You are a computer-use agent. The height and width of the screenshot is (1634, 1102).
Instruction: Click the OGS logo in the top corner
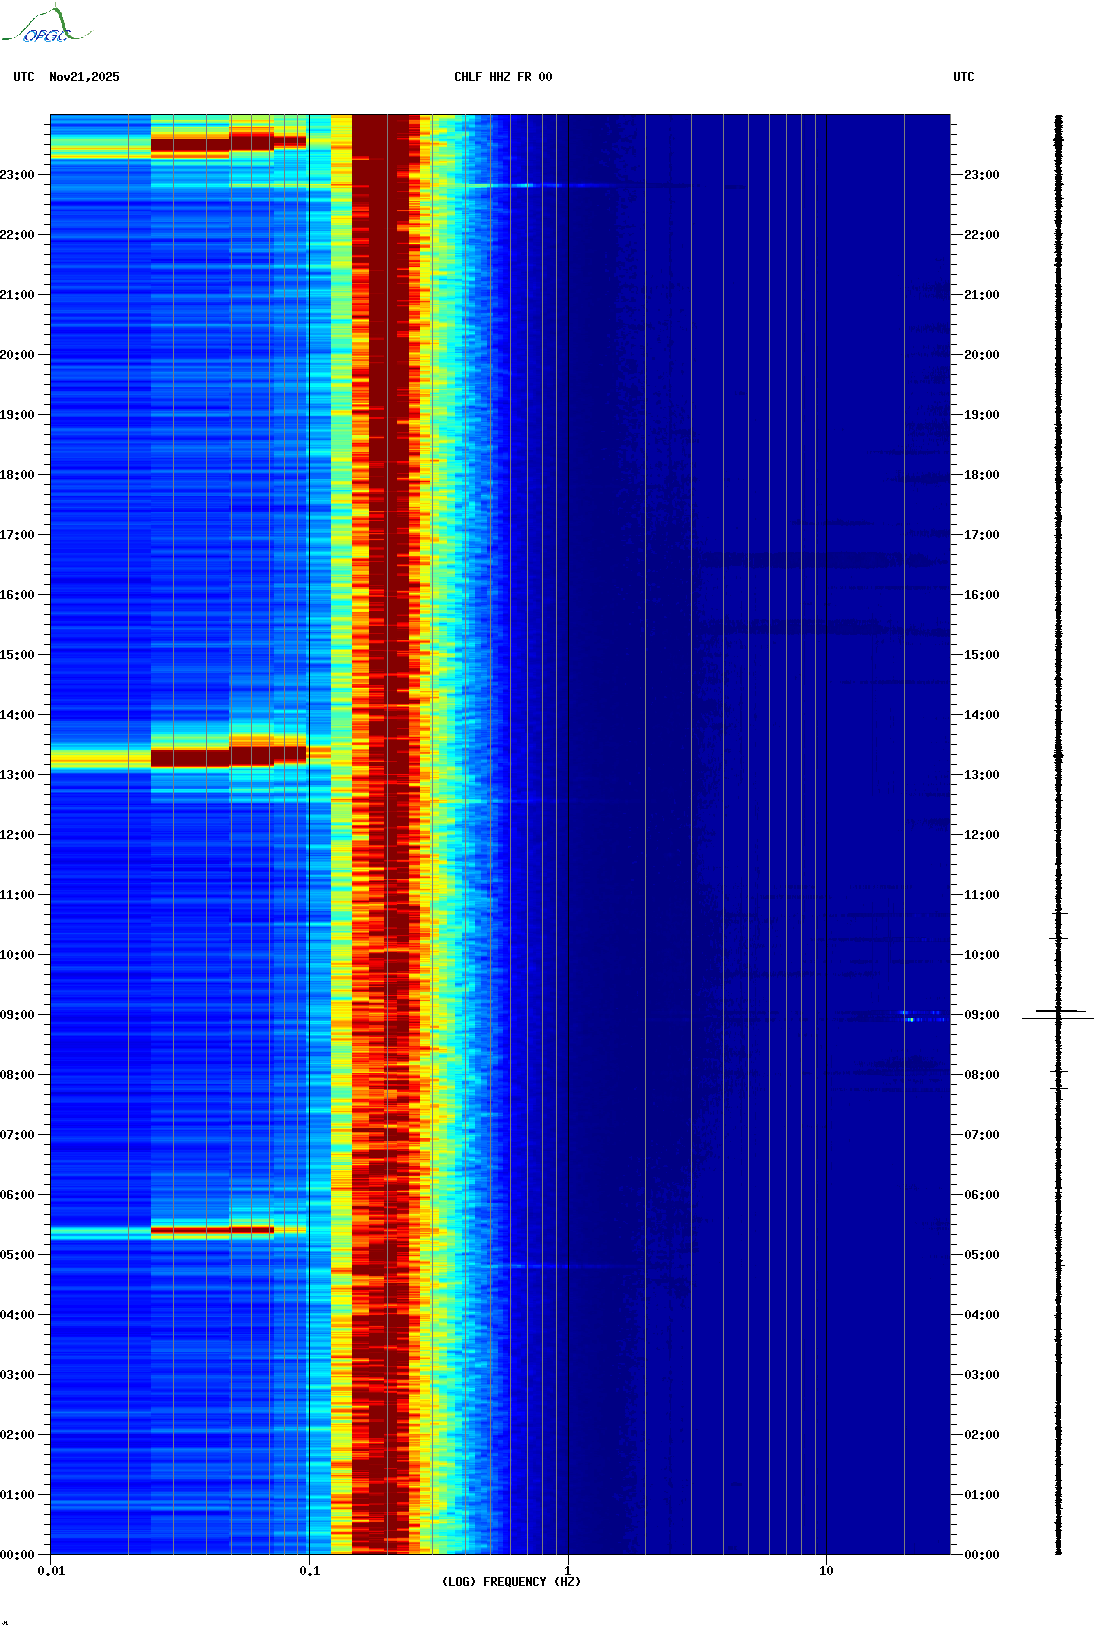coord(45,26)
